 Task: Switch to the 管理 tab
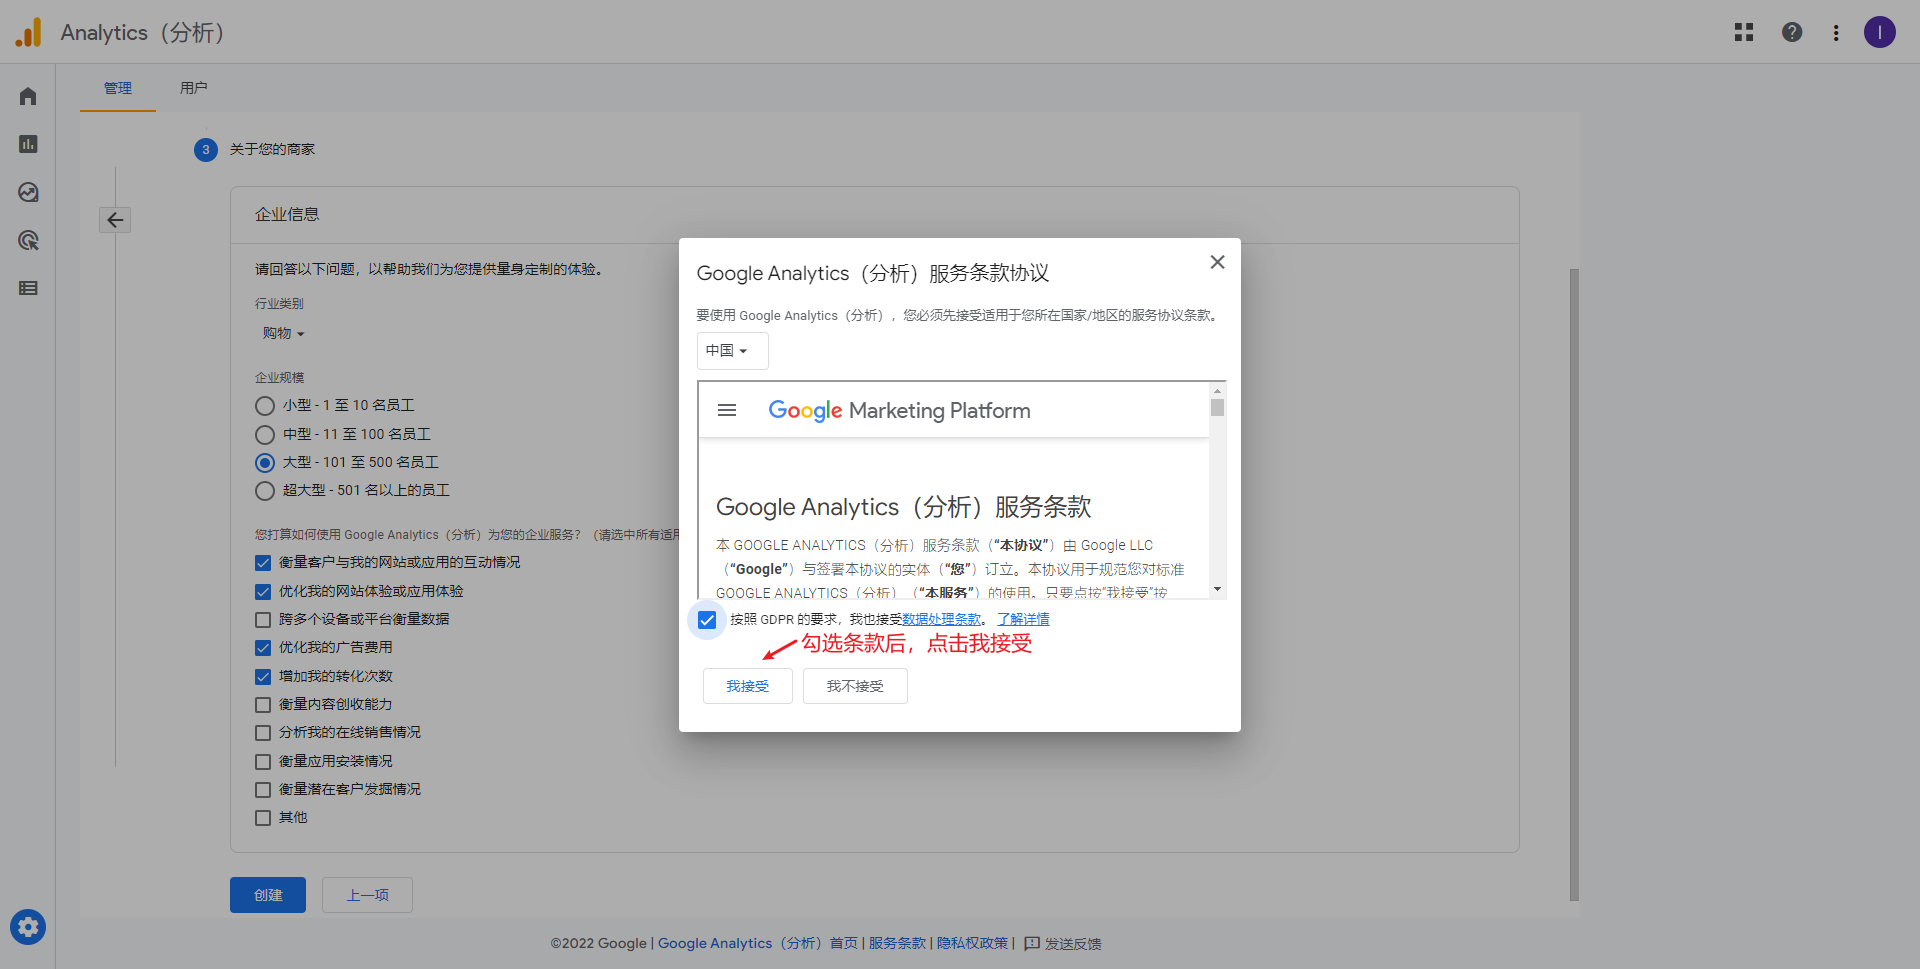(x=118, y=88)
